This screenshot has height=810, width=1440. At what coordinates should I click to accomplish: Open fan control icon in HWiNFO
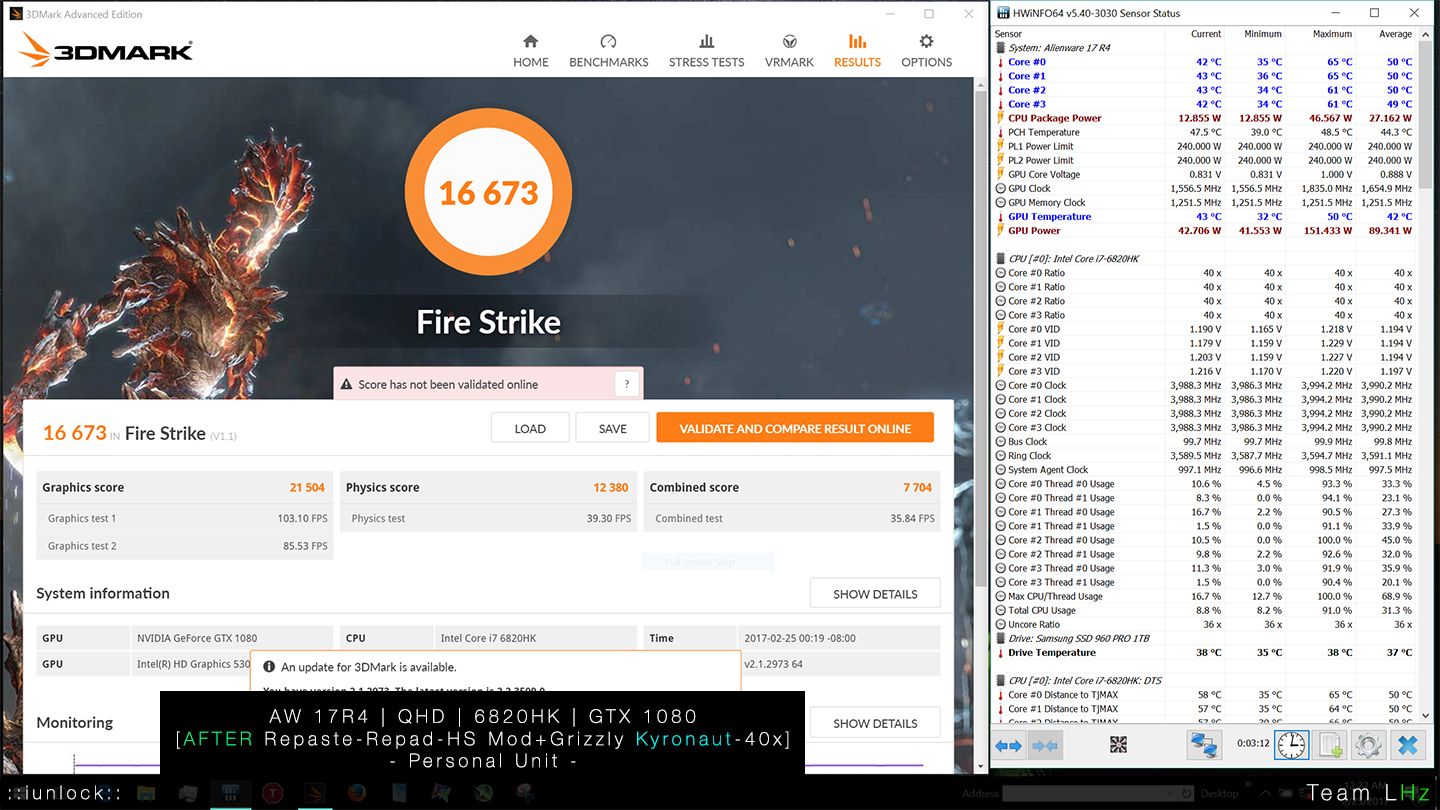pyautogui.click(x=1118, y=745)
